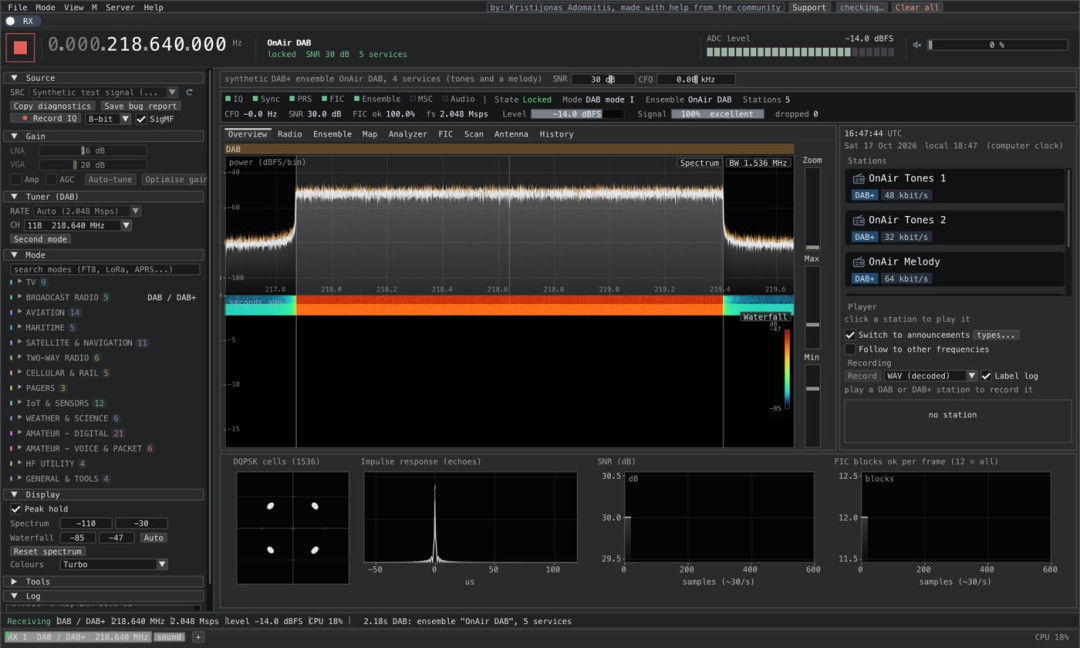1080x648 pixels.
Task: Open the SRC source dropdown
Action: click(104, 92)
